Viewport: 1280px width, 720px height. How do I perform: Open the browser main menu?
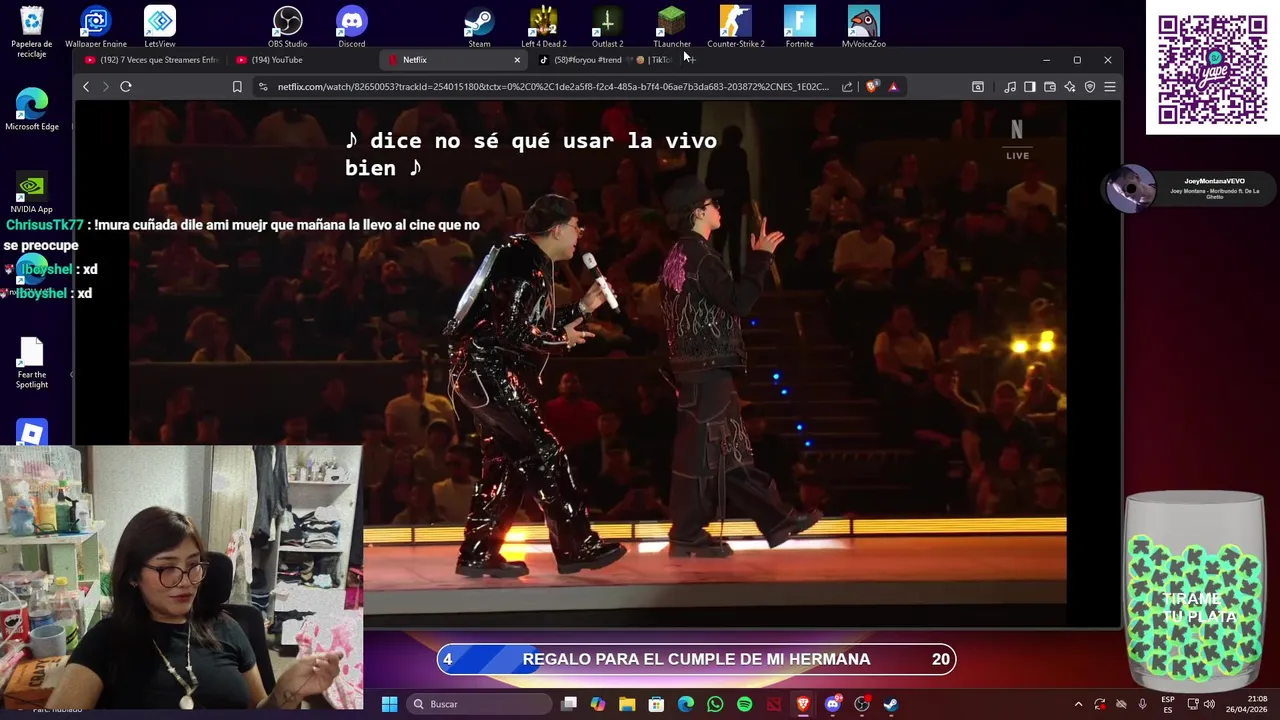click(1110, 87)
